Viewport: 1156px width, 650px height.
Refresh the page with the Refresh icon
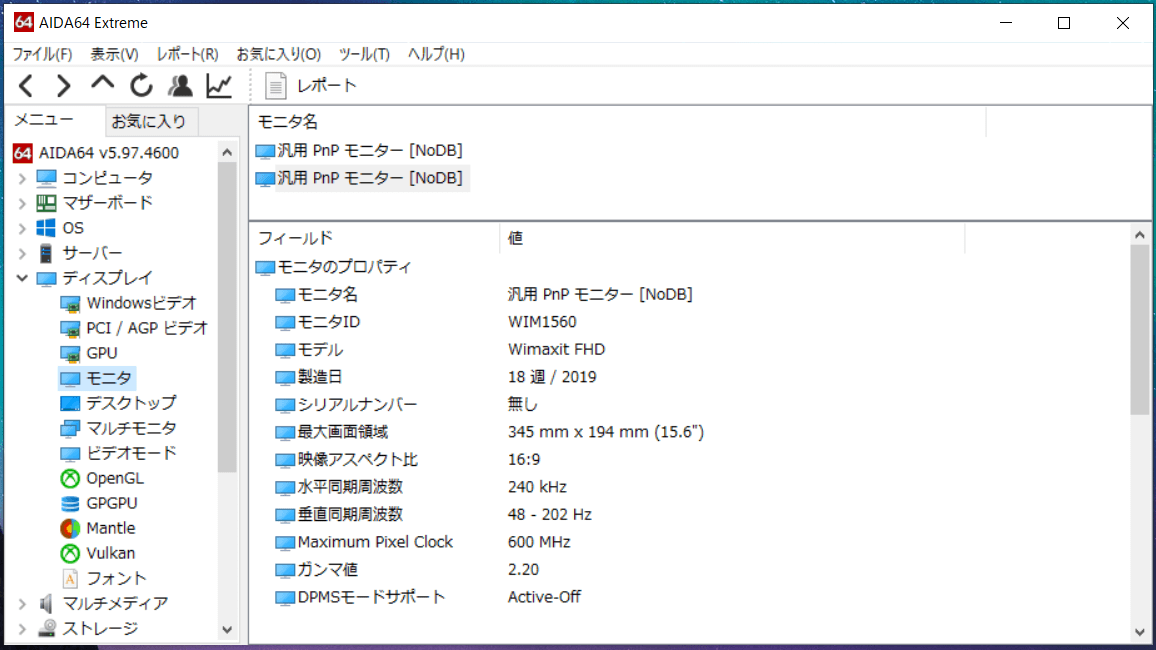141,86
